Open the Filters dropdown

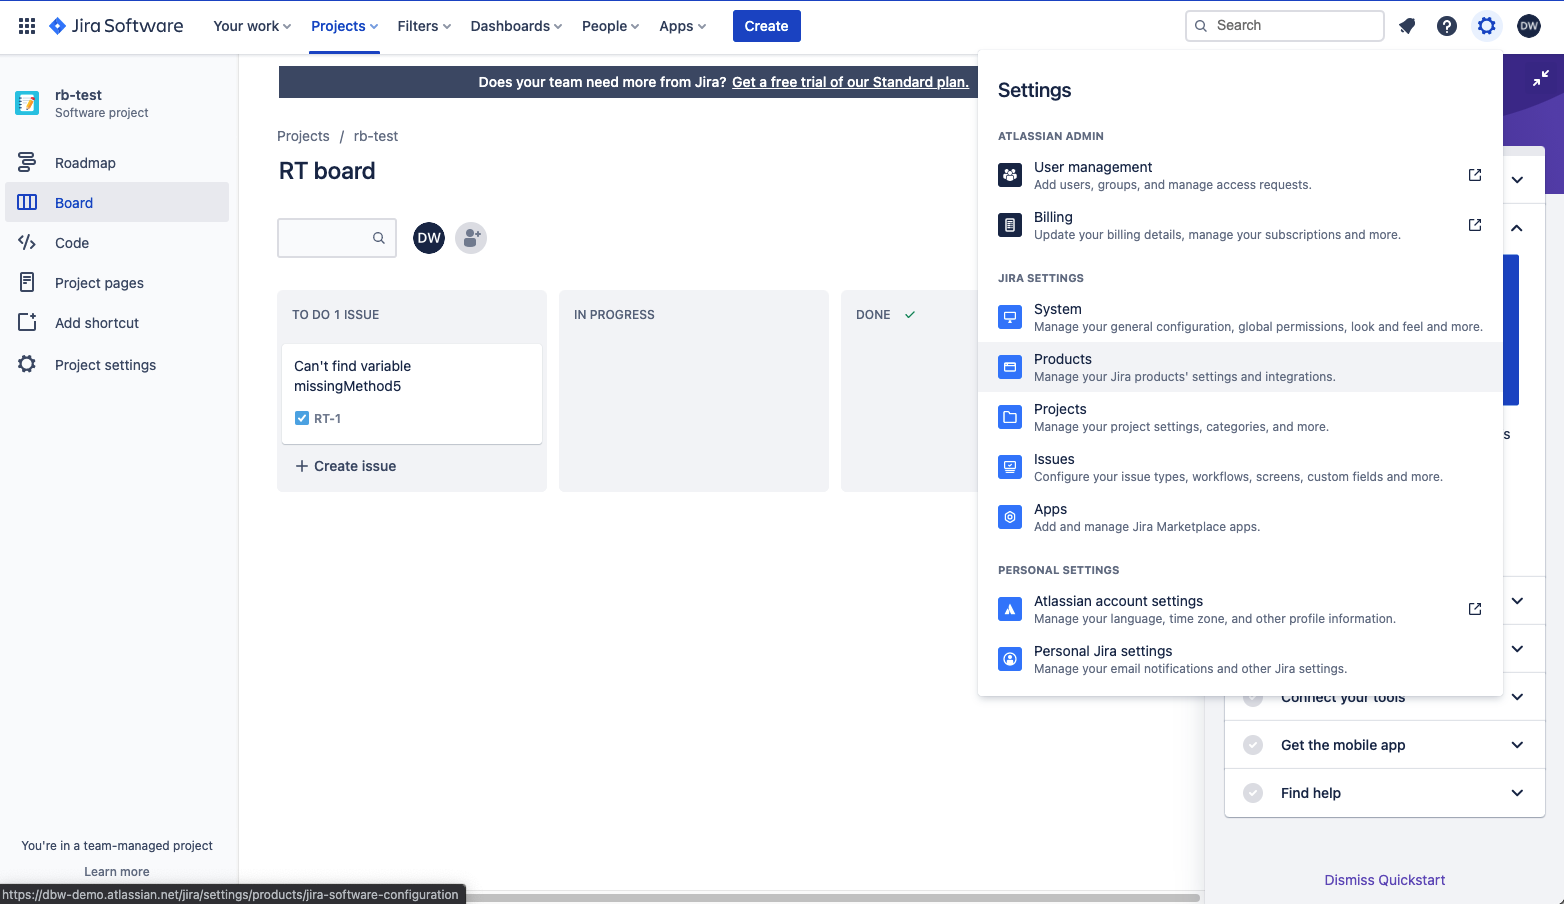424,26
